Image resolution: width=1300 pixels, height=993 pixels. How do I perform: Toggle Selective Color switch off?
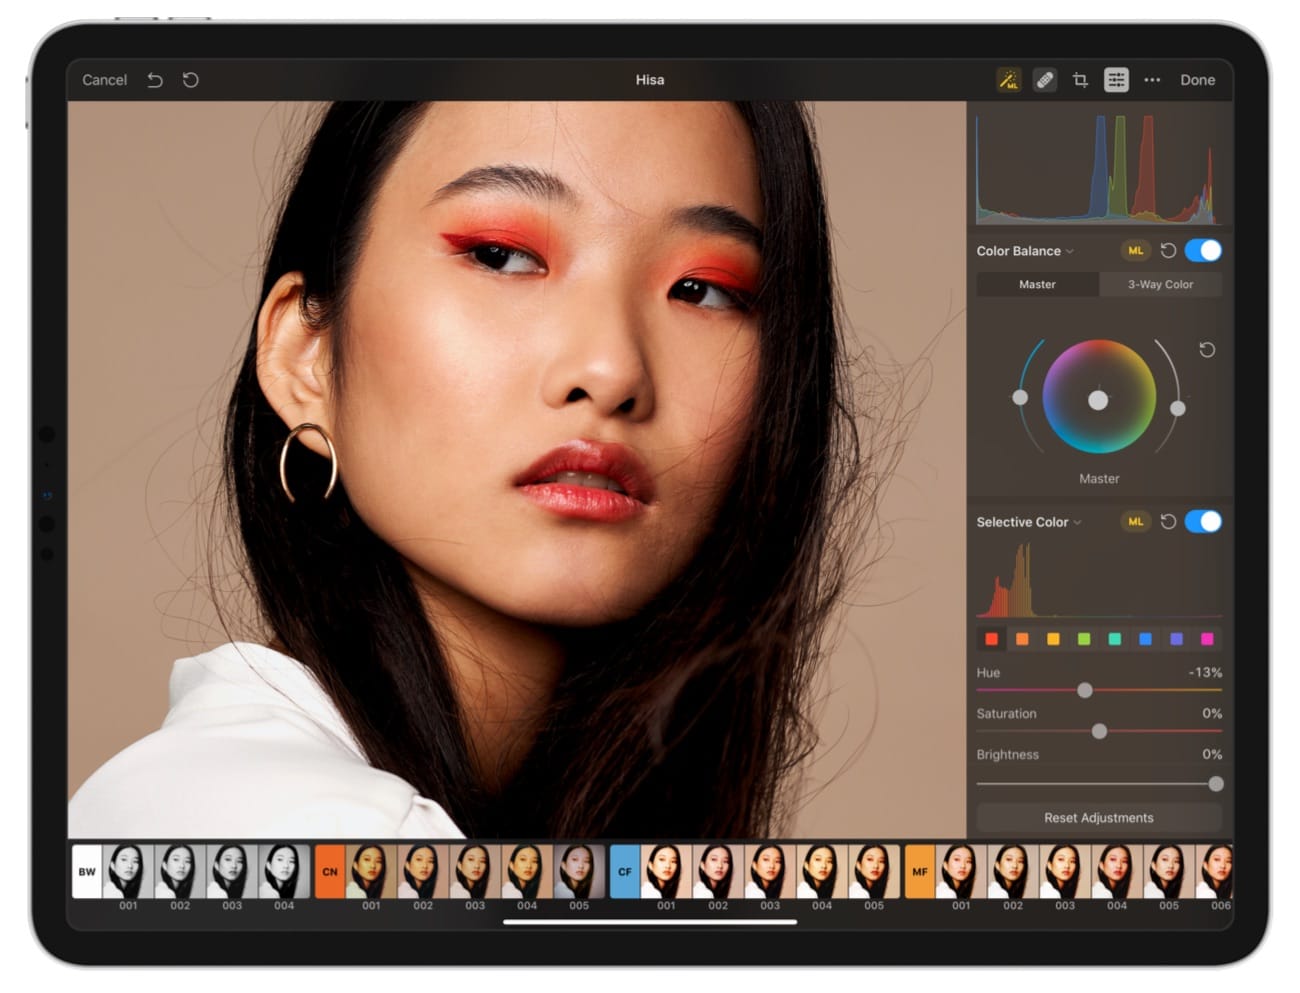point(1203,522)
